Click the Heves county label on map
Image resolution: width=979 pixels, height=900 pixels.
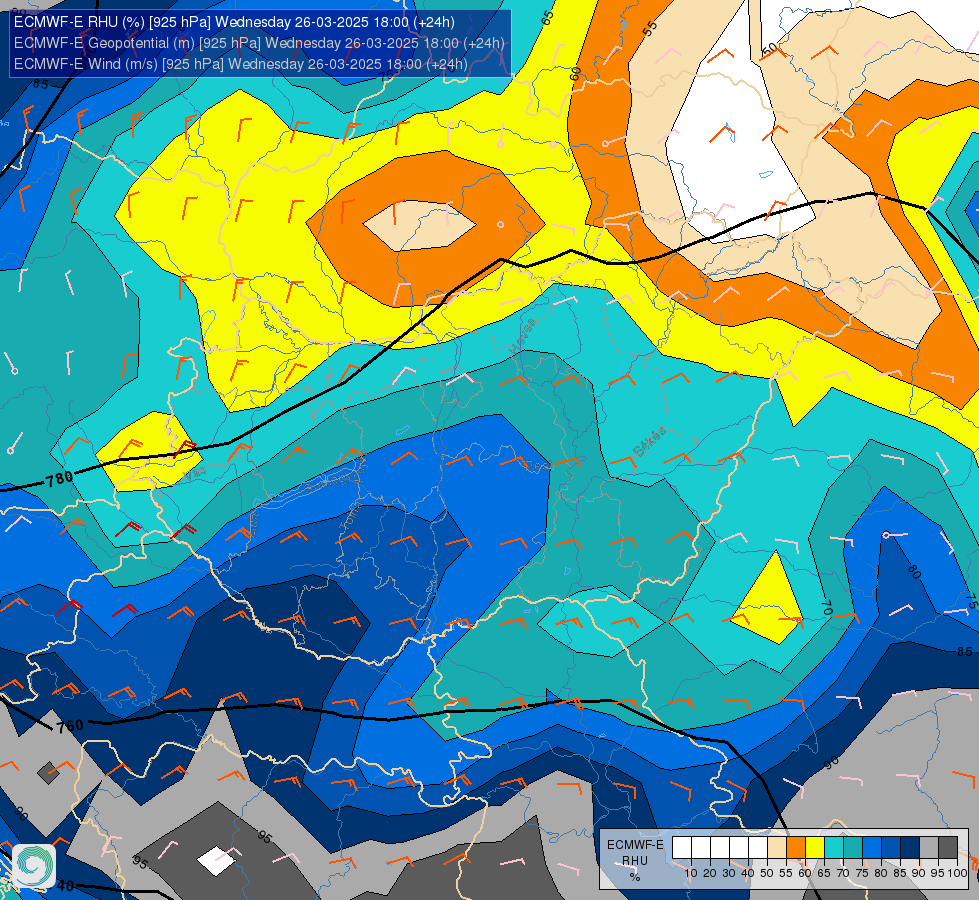523,336
